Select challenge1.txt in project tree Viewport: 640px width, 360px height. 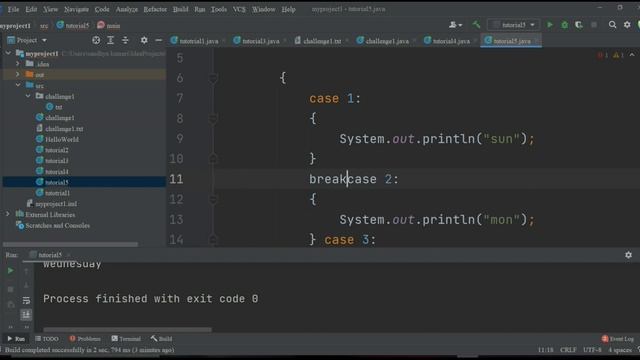coord(64,129)
